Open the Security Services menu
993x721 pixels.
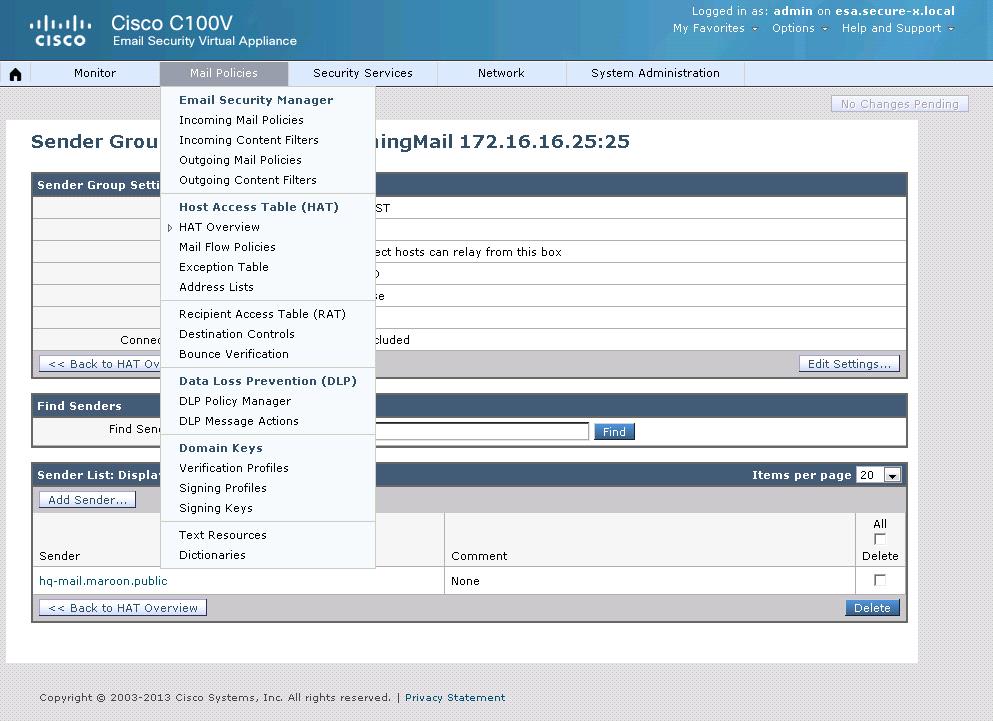(x=362, y=73)
